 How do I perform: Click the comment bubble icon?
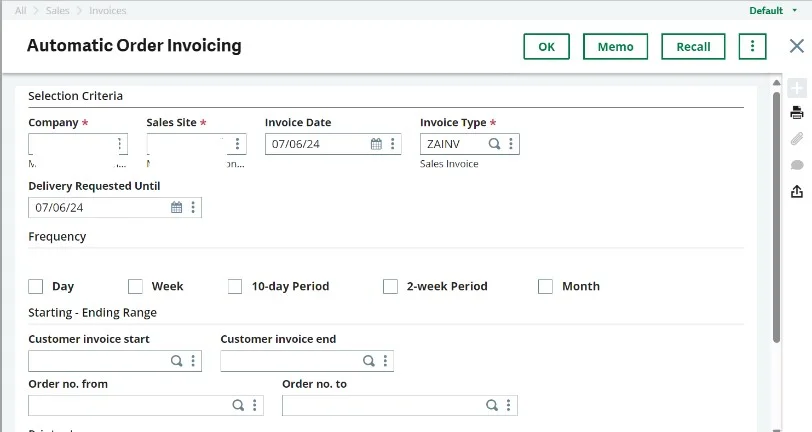click(797, 165)
